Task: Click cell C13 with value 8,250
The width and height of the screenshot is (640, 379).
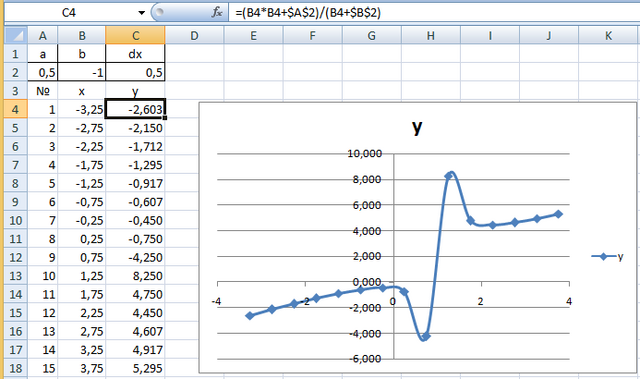Action: click(136, 276)
